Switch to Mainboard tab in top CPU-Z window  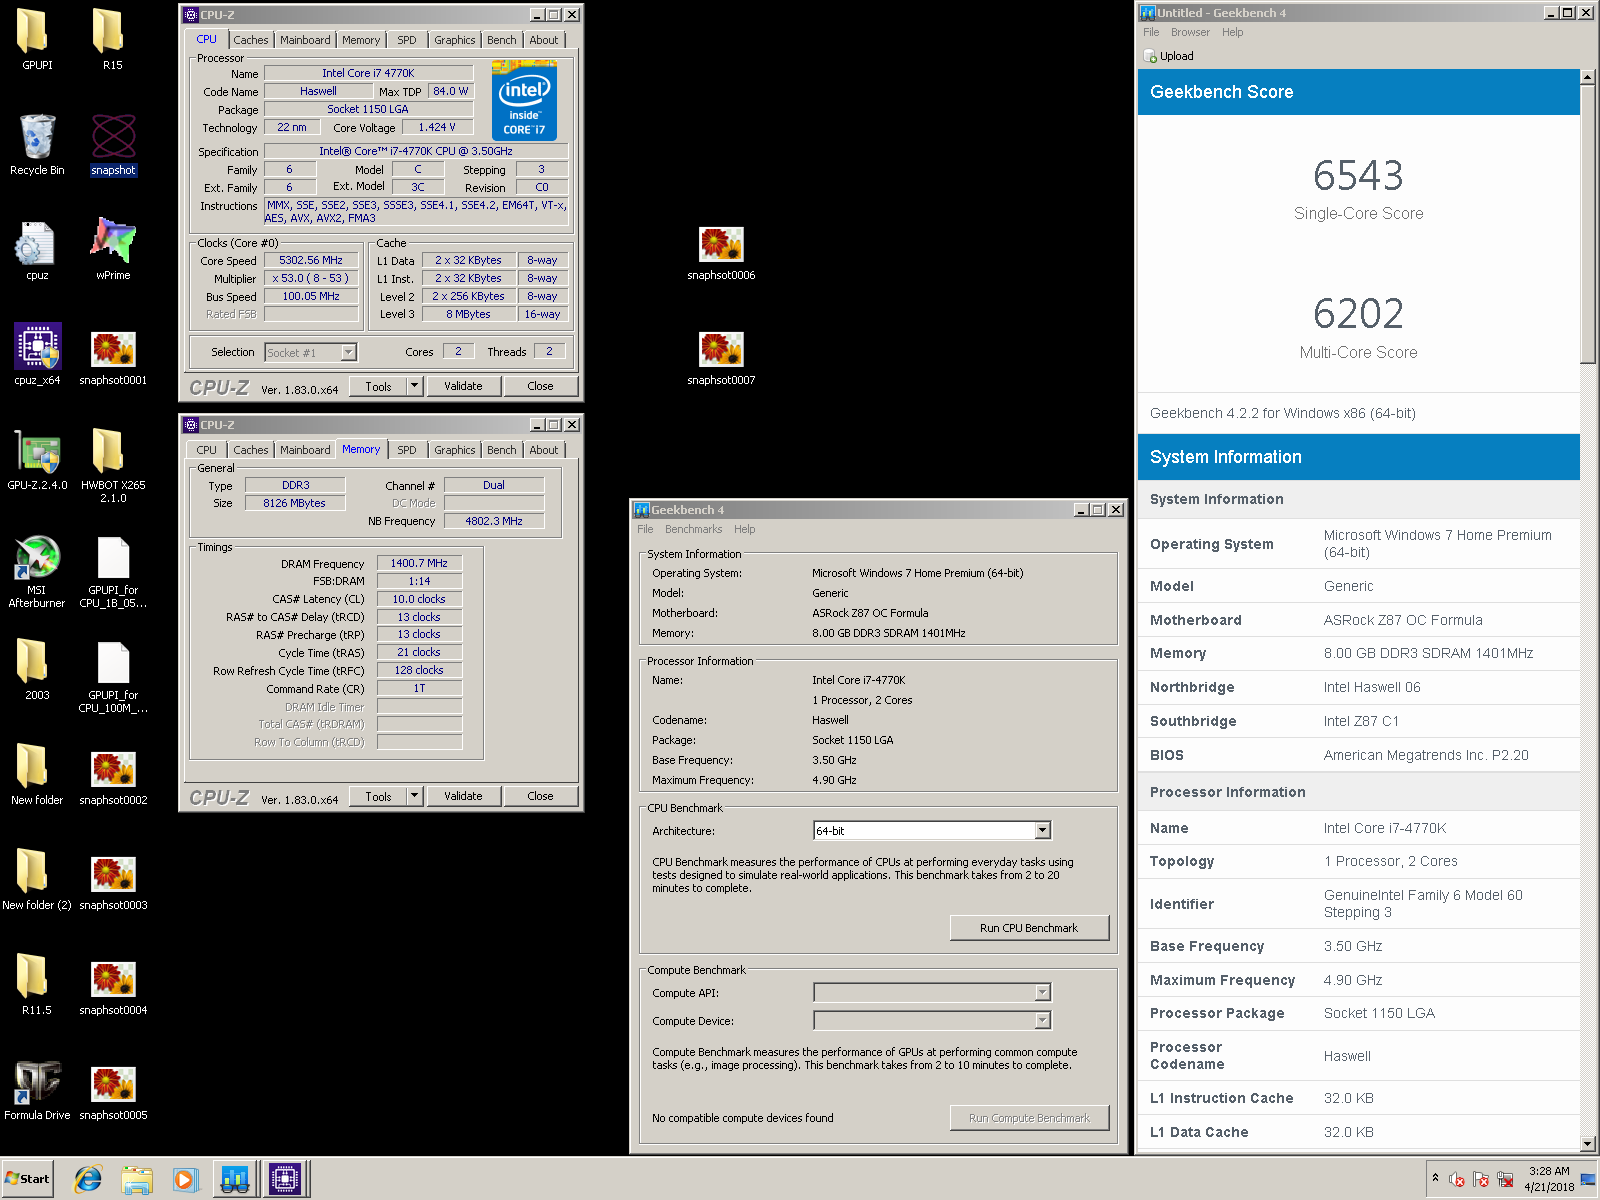coord(305,40)
